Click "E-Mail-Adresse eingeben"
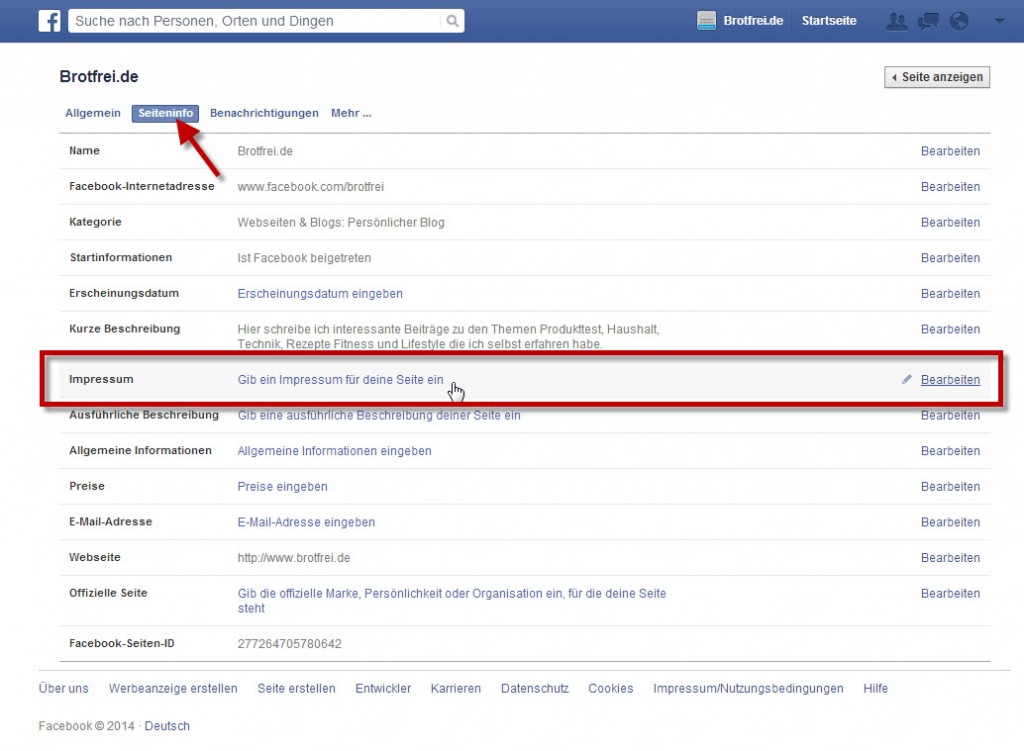1024x751 pixels. 305,522
